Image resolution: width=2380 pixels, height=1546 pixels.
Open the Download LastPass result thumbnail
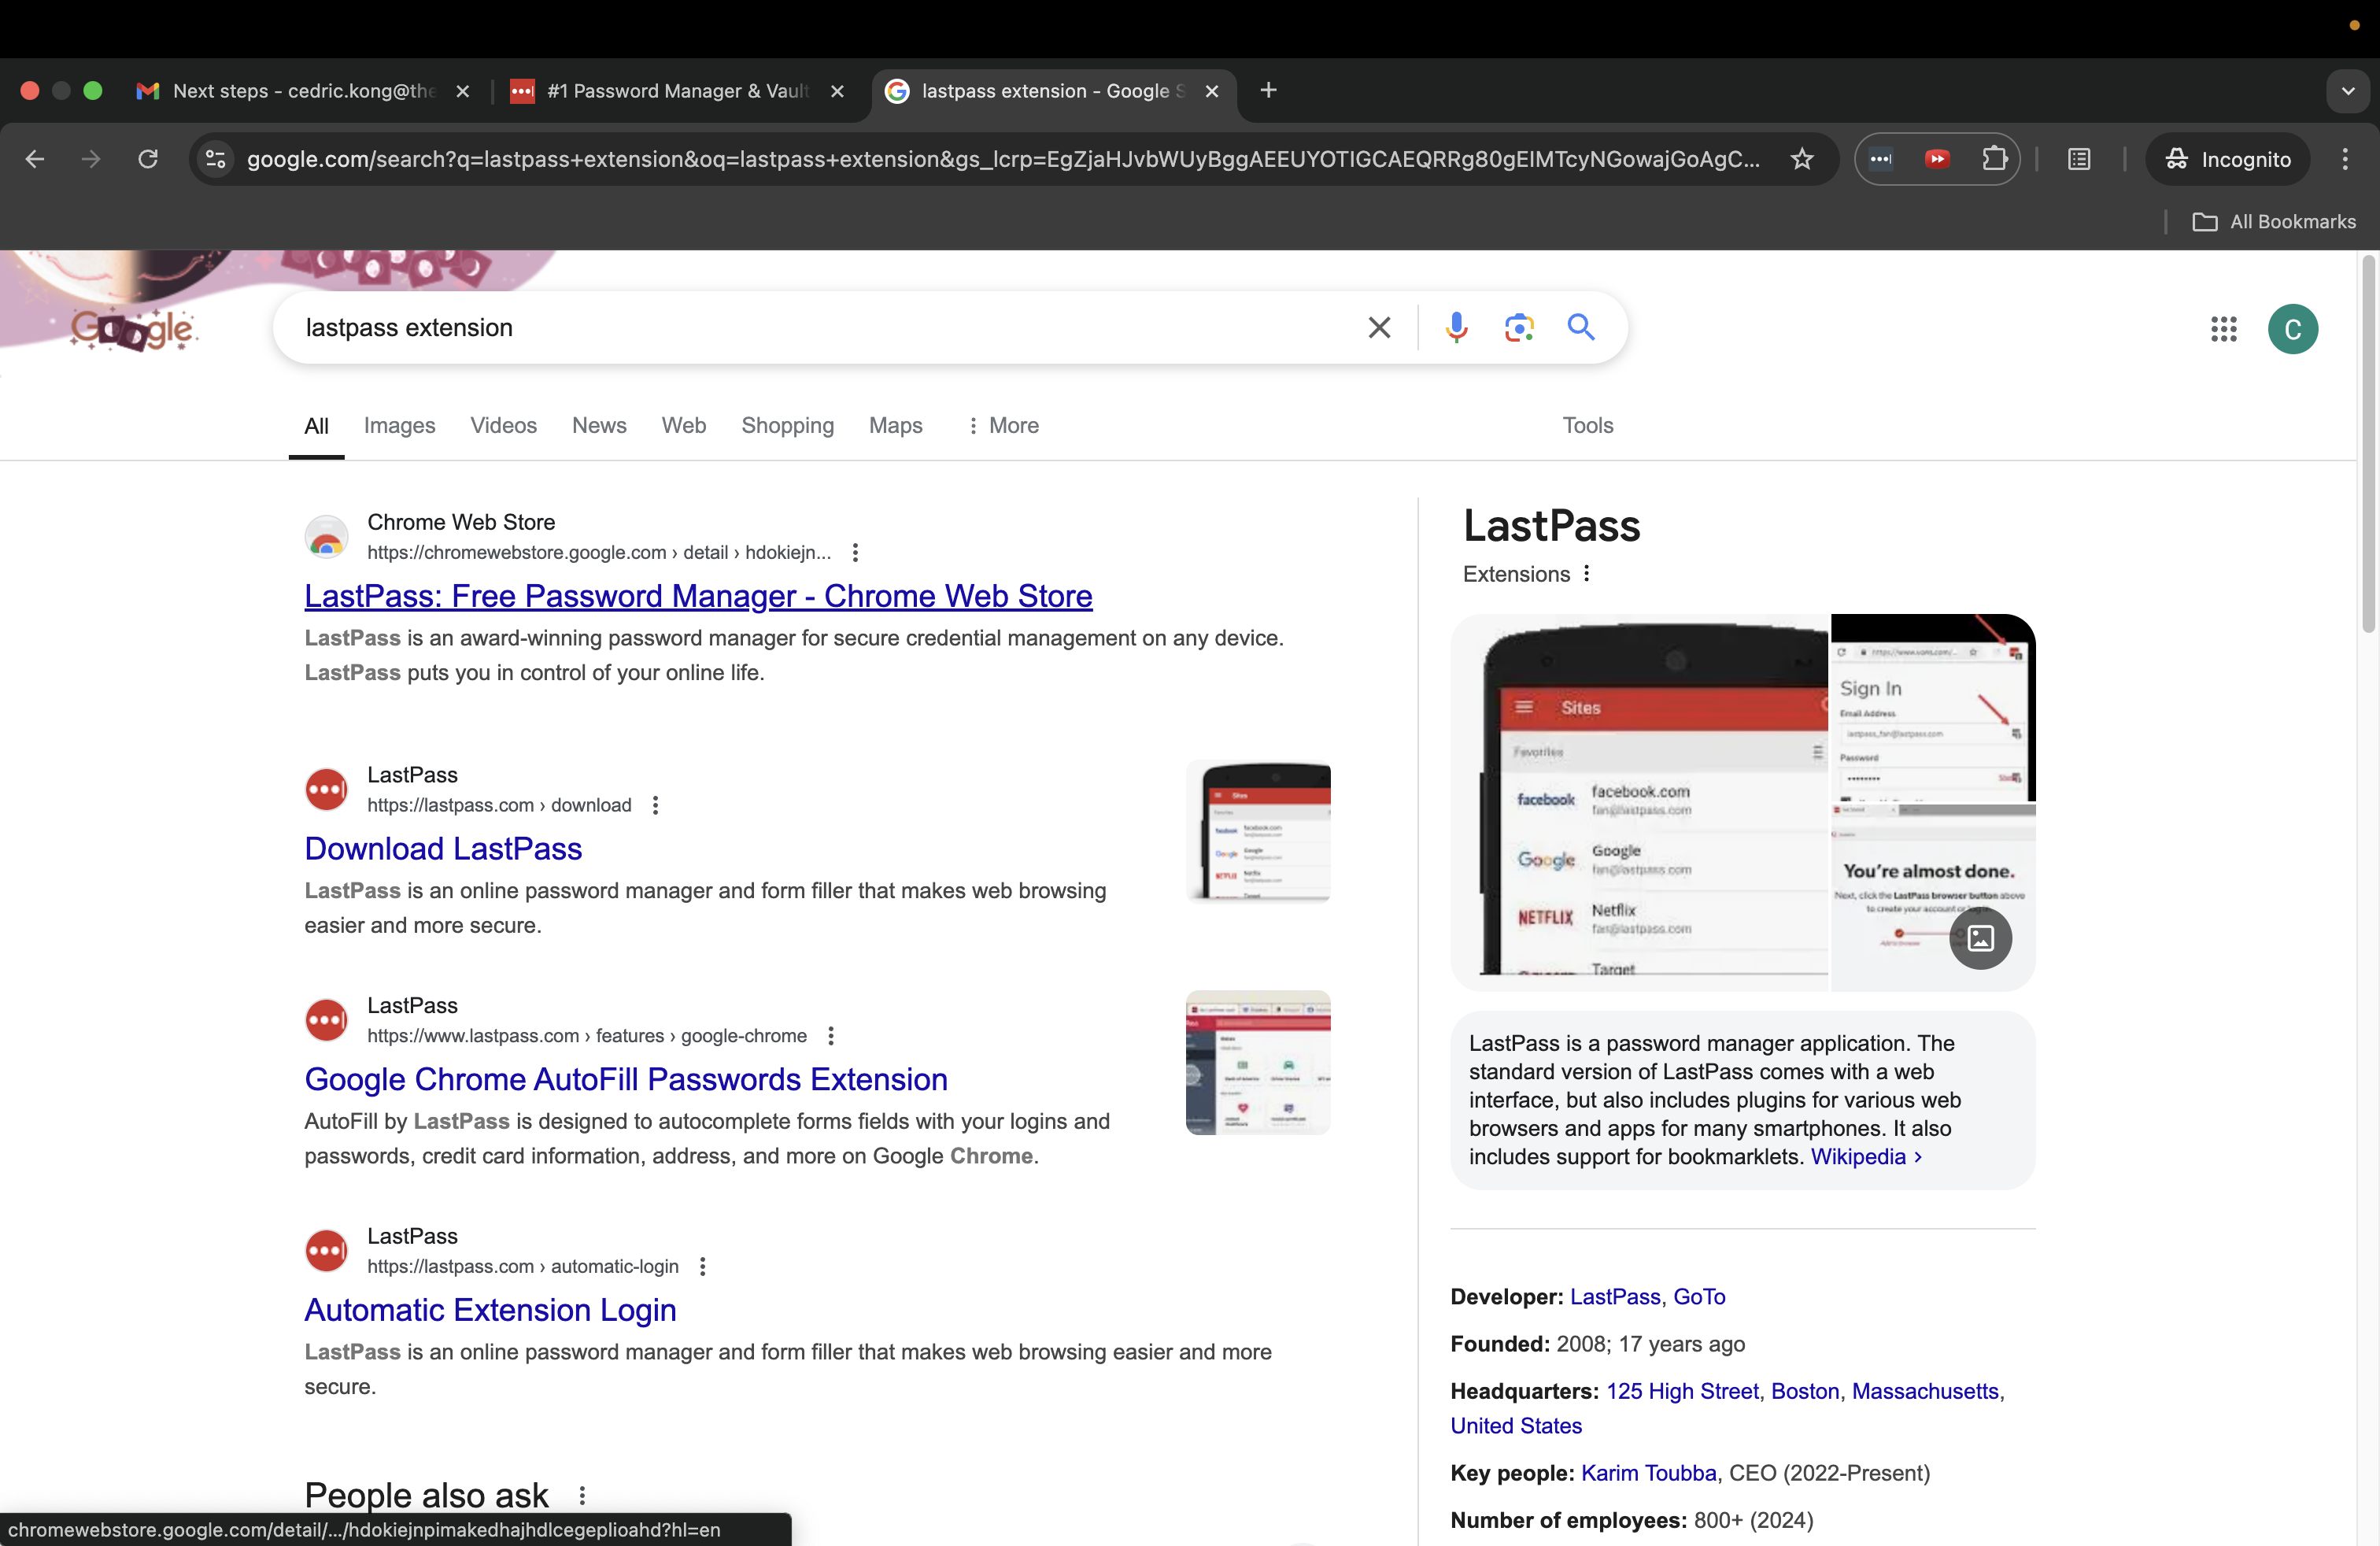[1258, 831]
